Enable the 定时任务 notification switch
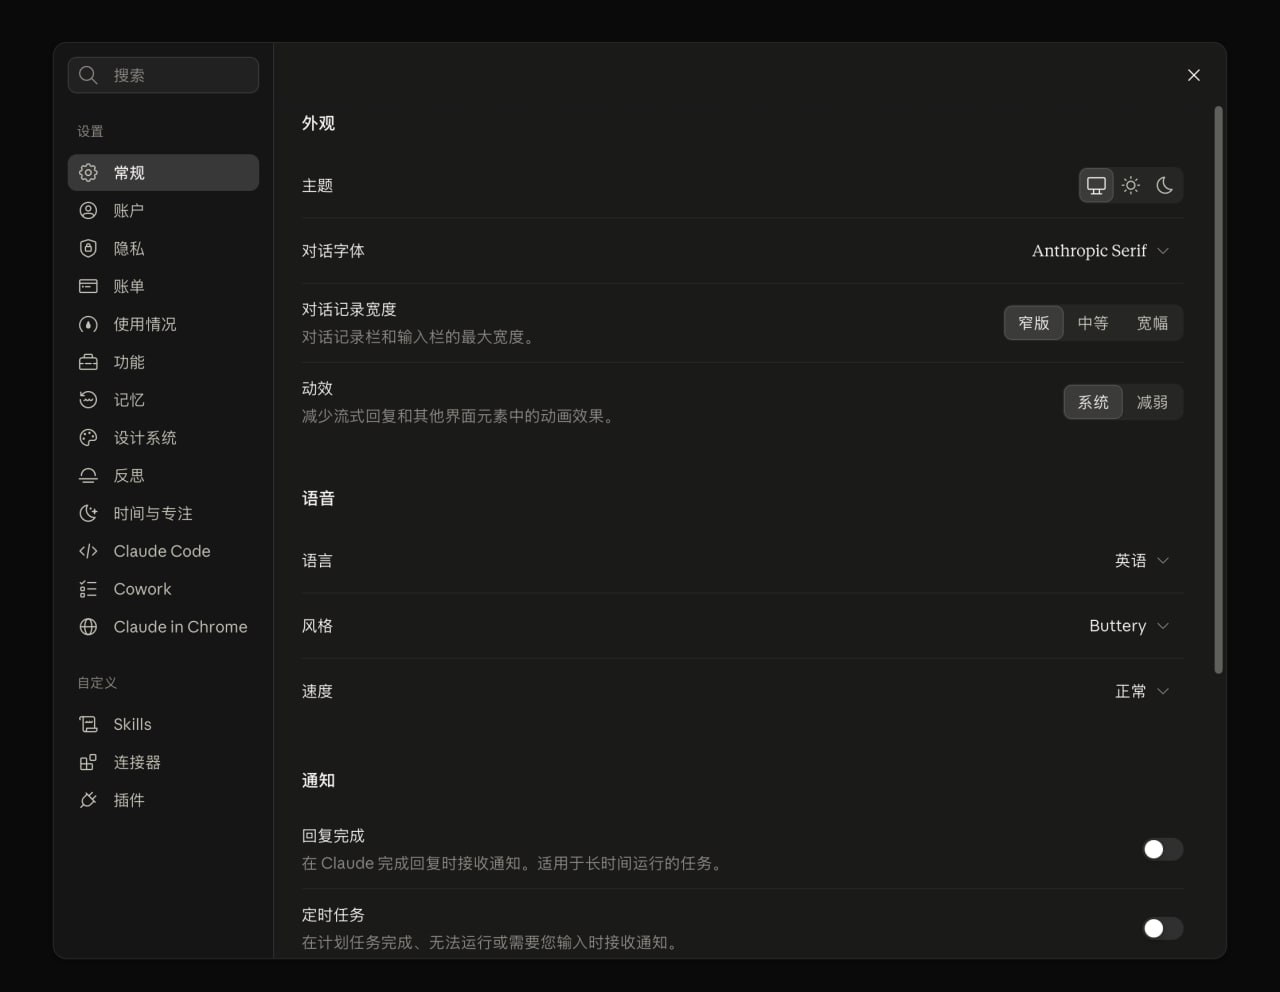The height and width of the screenshot is (992, 1280). click(1163, 928)
